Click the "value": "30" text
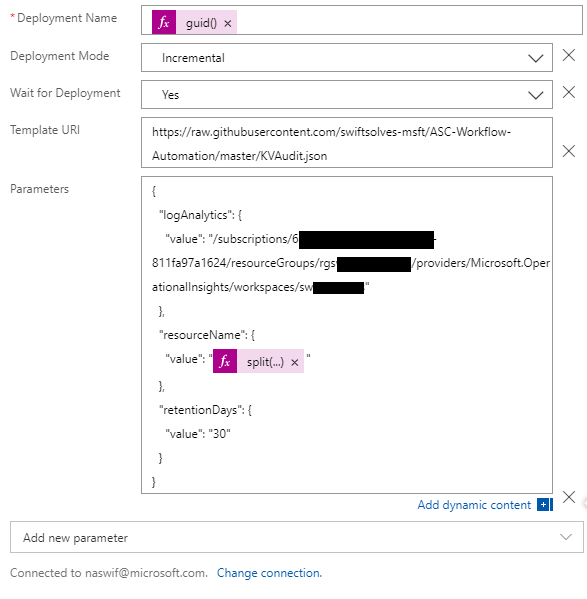 198,434
